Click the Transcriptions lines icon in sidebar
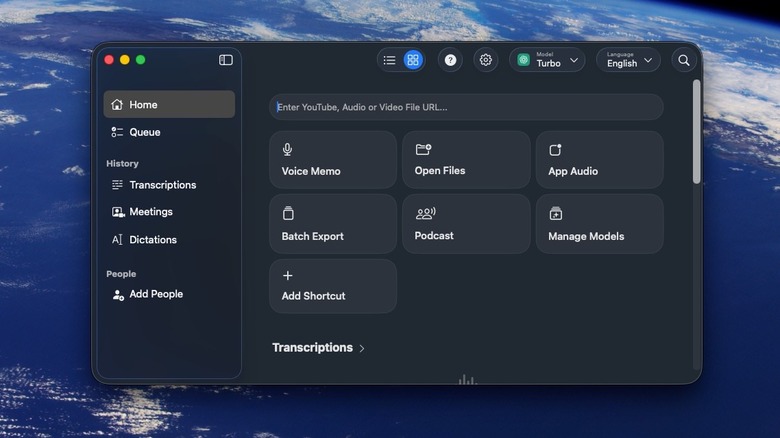 pos(117,185)
